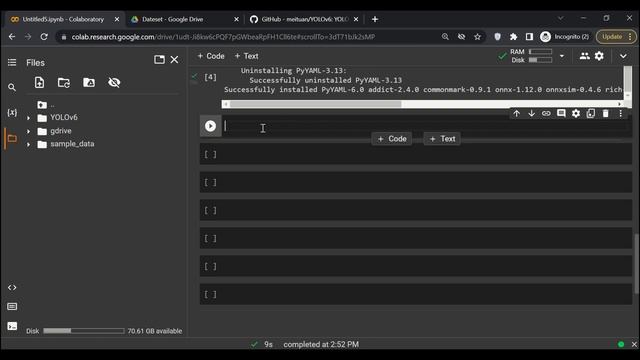Open notebook Share people icon
The image size is (640, 360).
point(584,56)
